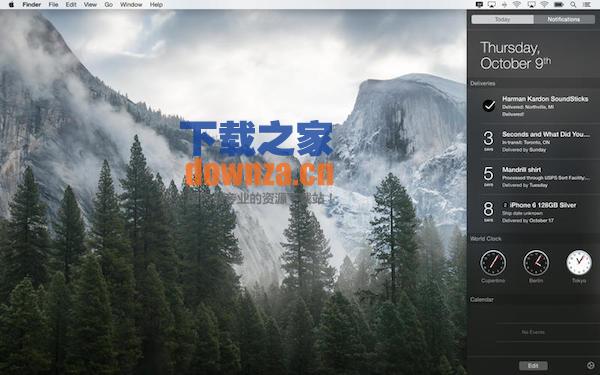The height and width of the screenshot is (375, 600).
Task: Open the Window menu
Action: click(x=131, y=5)
